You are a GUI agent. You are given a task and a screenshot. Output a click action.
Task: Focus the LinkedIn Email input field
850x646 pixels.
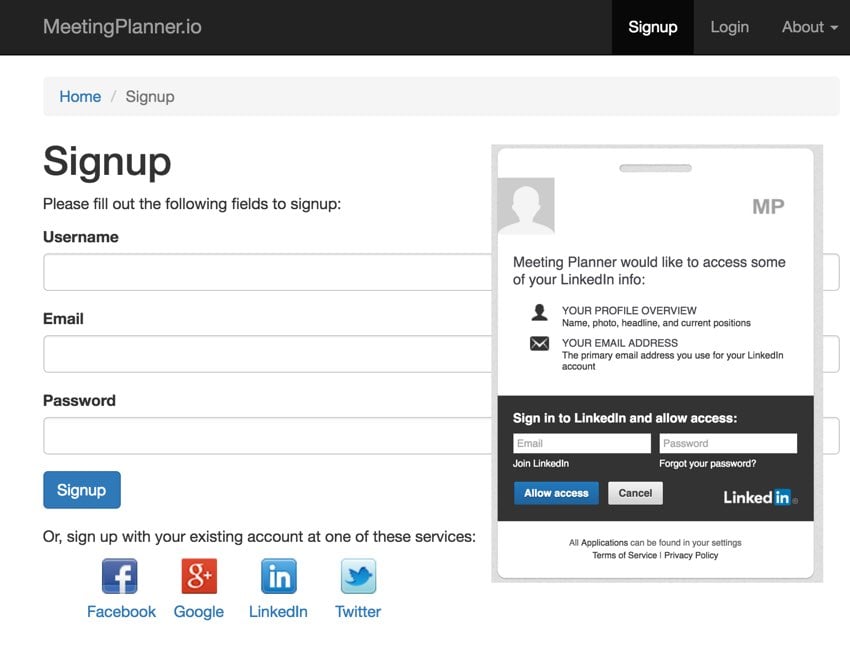(582, 443)
